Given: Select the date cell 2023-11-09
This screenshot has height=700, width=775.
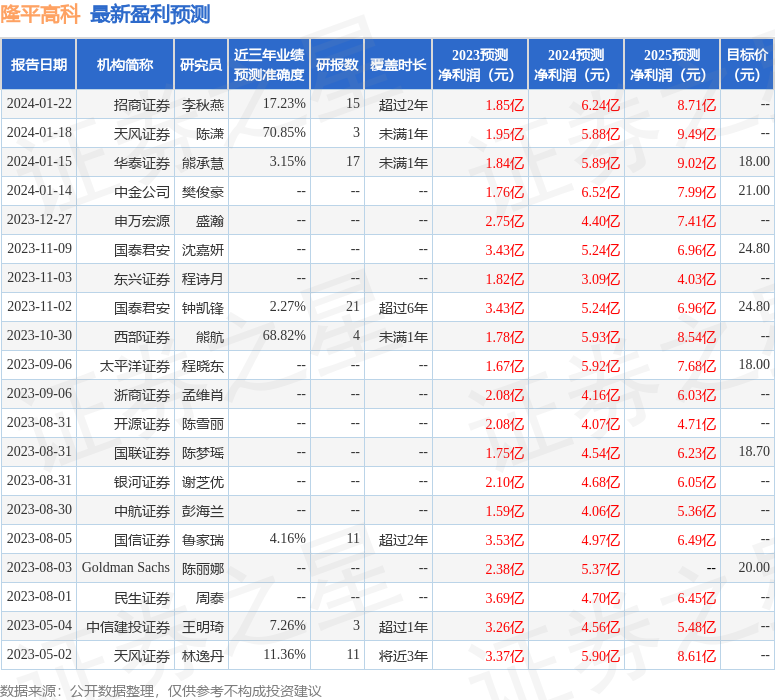Looking at the screenshot, I should click(39, 249).
